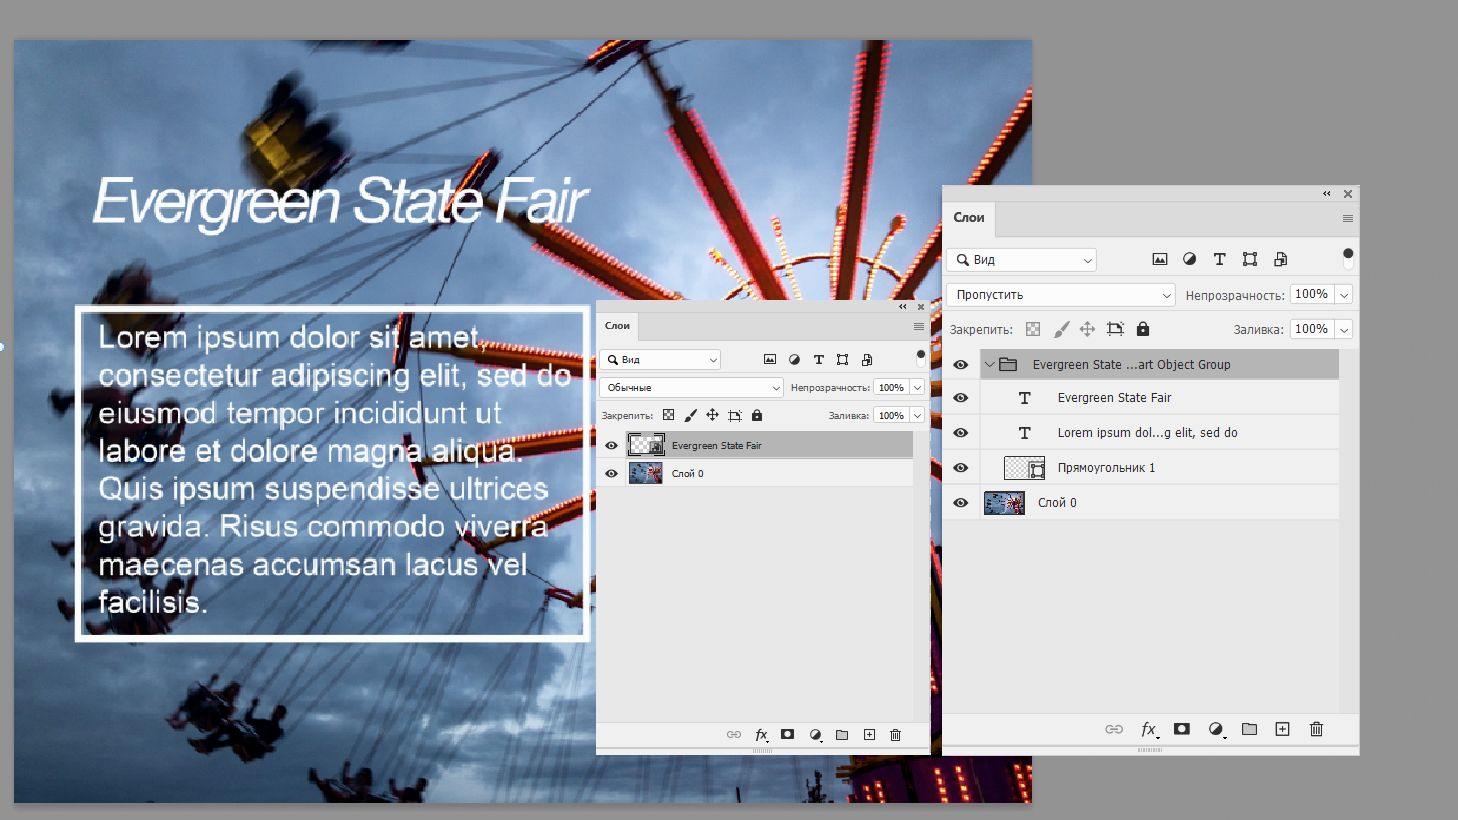
Task: Lock image pixels brush icon in large panel
Action: (1061, 329)
